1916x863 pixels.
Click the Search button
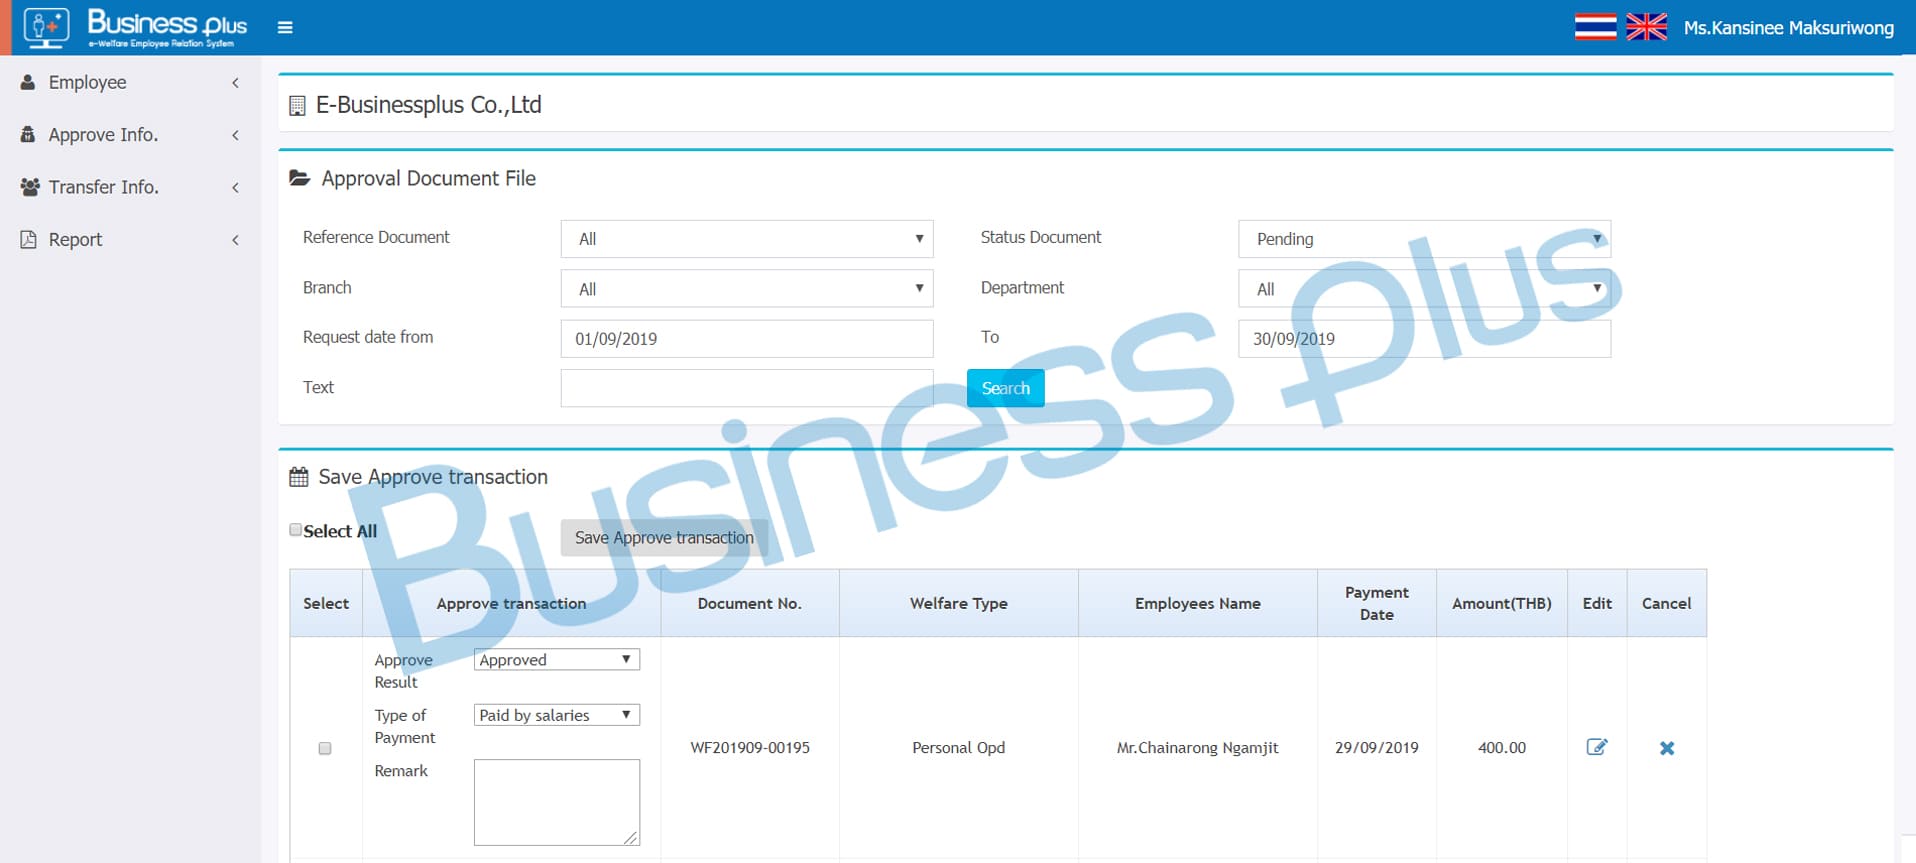point(1005,388)
